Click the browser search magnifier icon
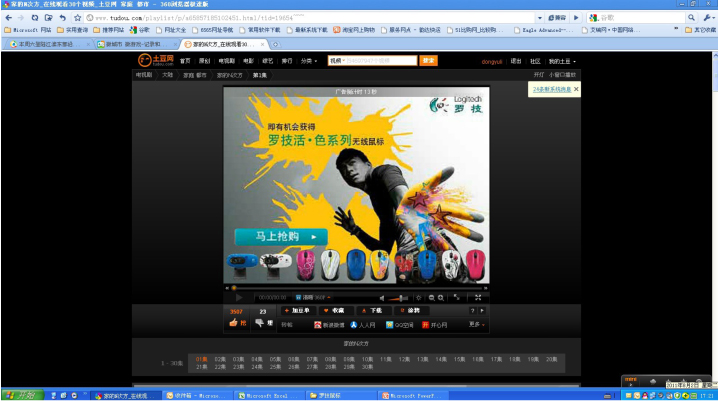This screenshot has height=401, width=718. click(x=691, y=18)
